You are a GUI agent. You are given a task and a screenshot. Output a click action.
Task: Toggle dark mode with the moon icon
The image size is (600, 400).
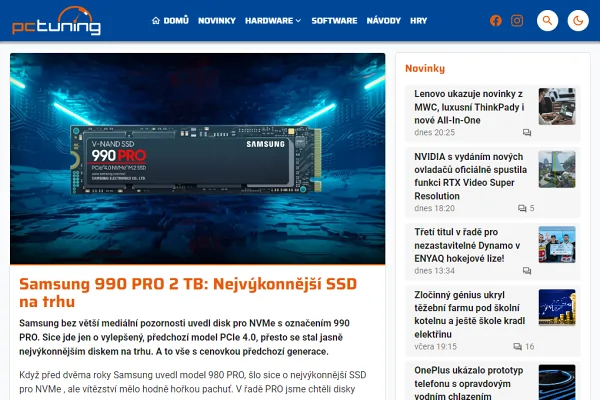coord(578,21)
